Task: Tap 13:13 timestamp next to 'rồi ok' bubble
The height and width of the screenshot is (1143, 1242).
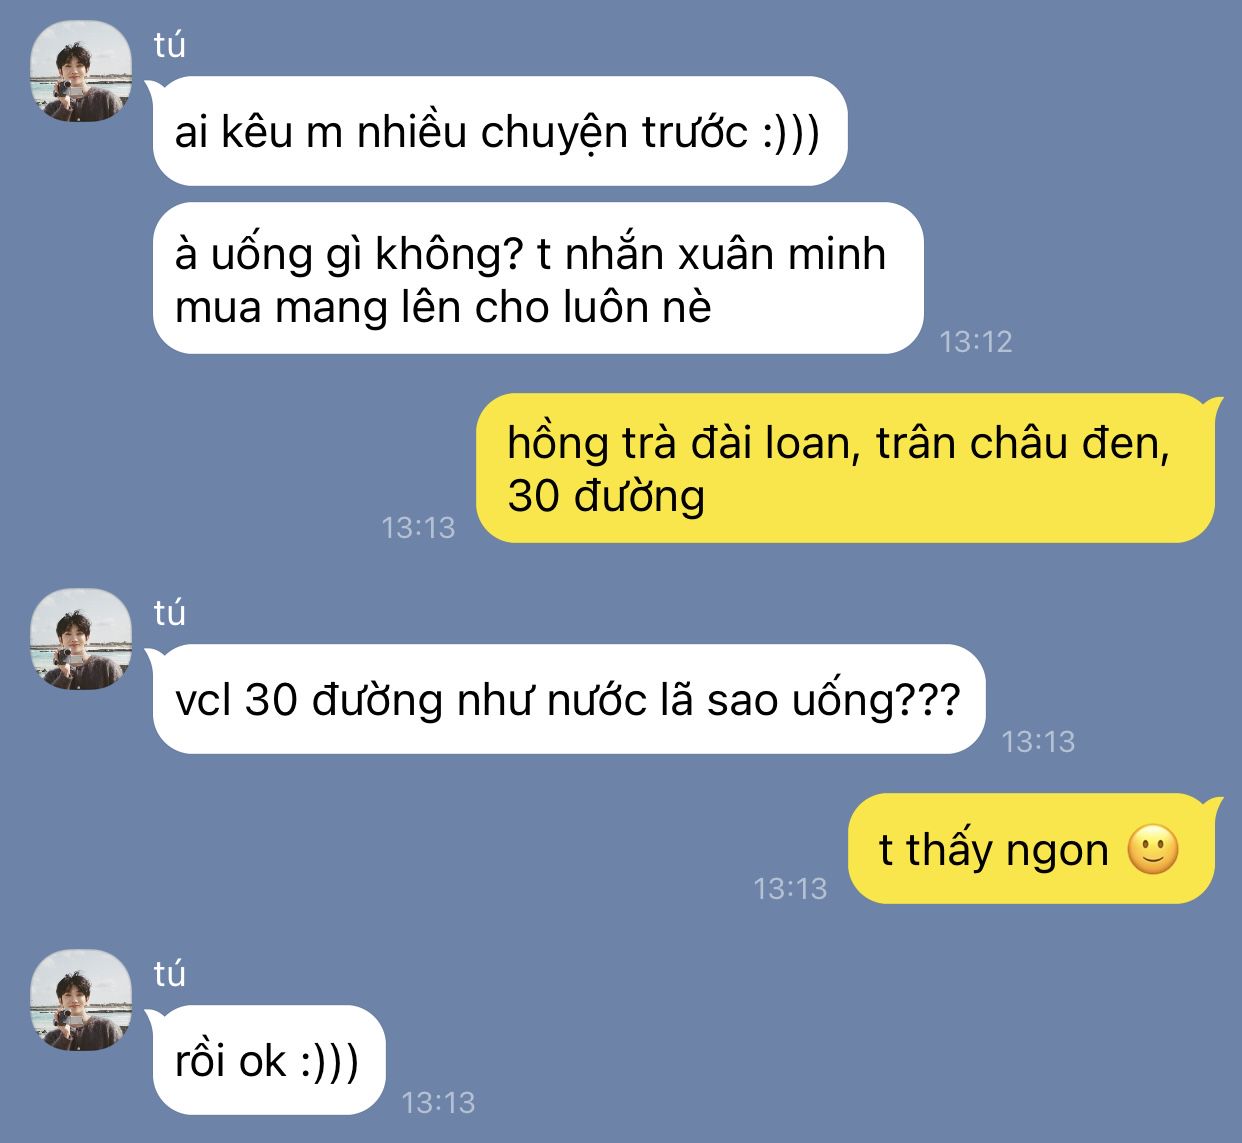Action: coord(438,1102)
